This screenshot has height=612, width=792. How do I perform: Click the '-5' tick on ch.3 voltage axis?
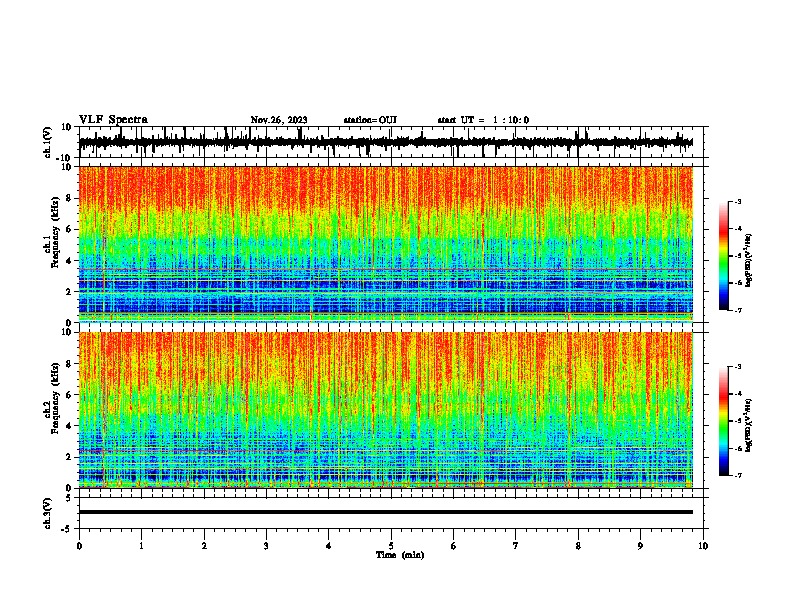[x=67, y=529]
